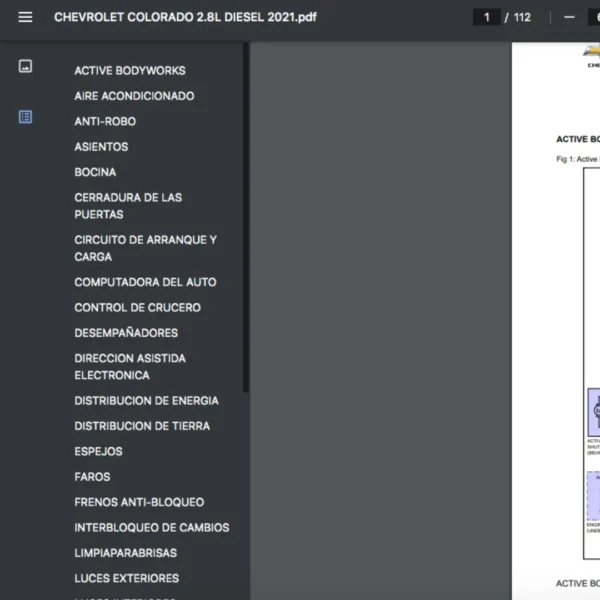Go to FRENOS ANTI-BLOQUEO section
Viewport: 600px width, 600px height.
coord(139,502)
